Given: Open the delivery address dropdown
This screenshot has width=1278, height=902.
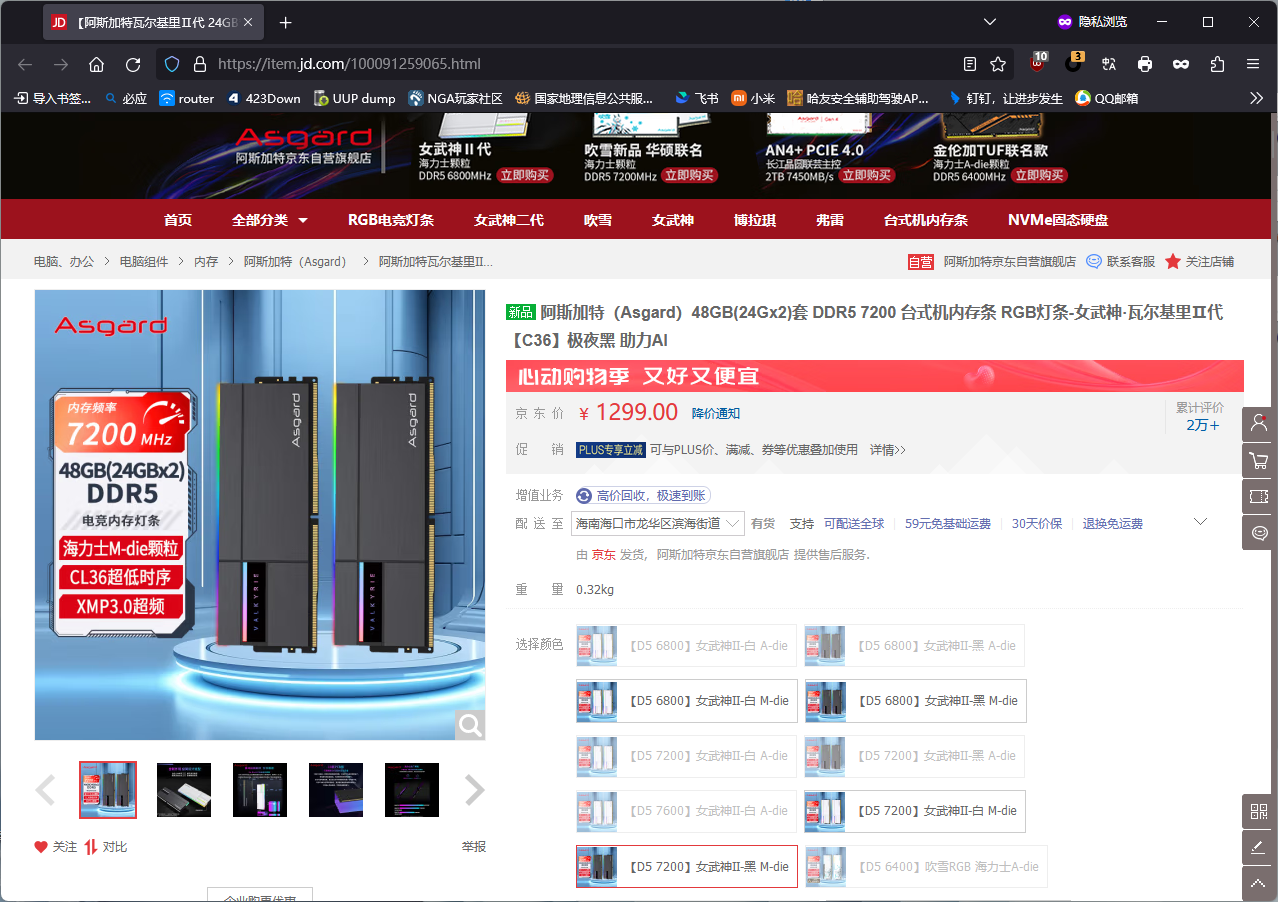Looking at the screenshot, I should [x=658, y=523].
